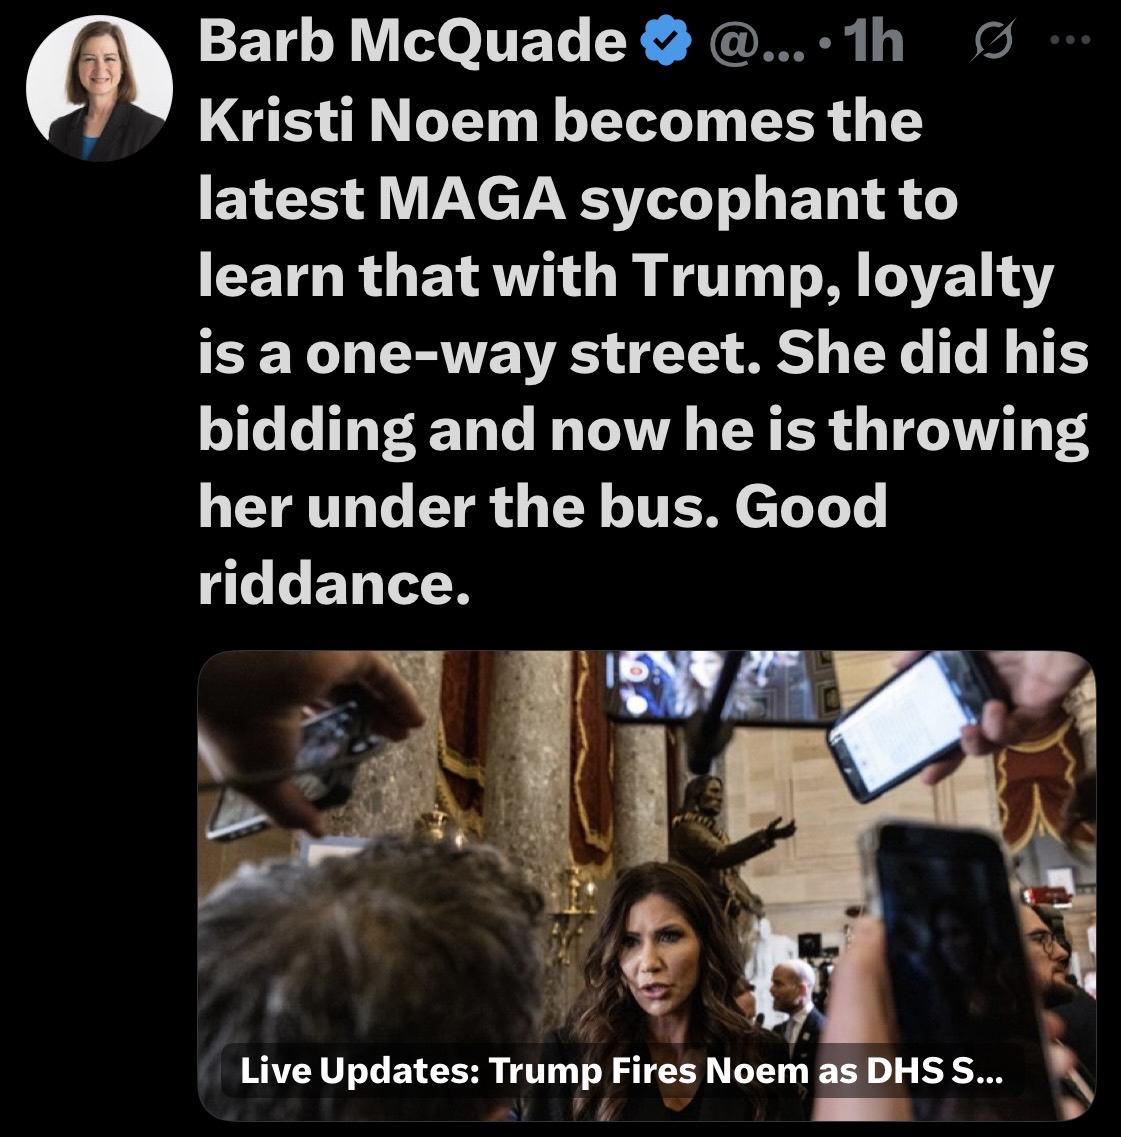Click the line 'her under the bus'
The image size is (1121, 1137).
pos(460,506)
